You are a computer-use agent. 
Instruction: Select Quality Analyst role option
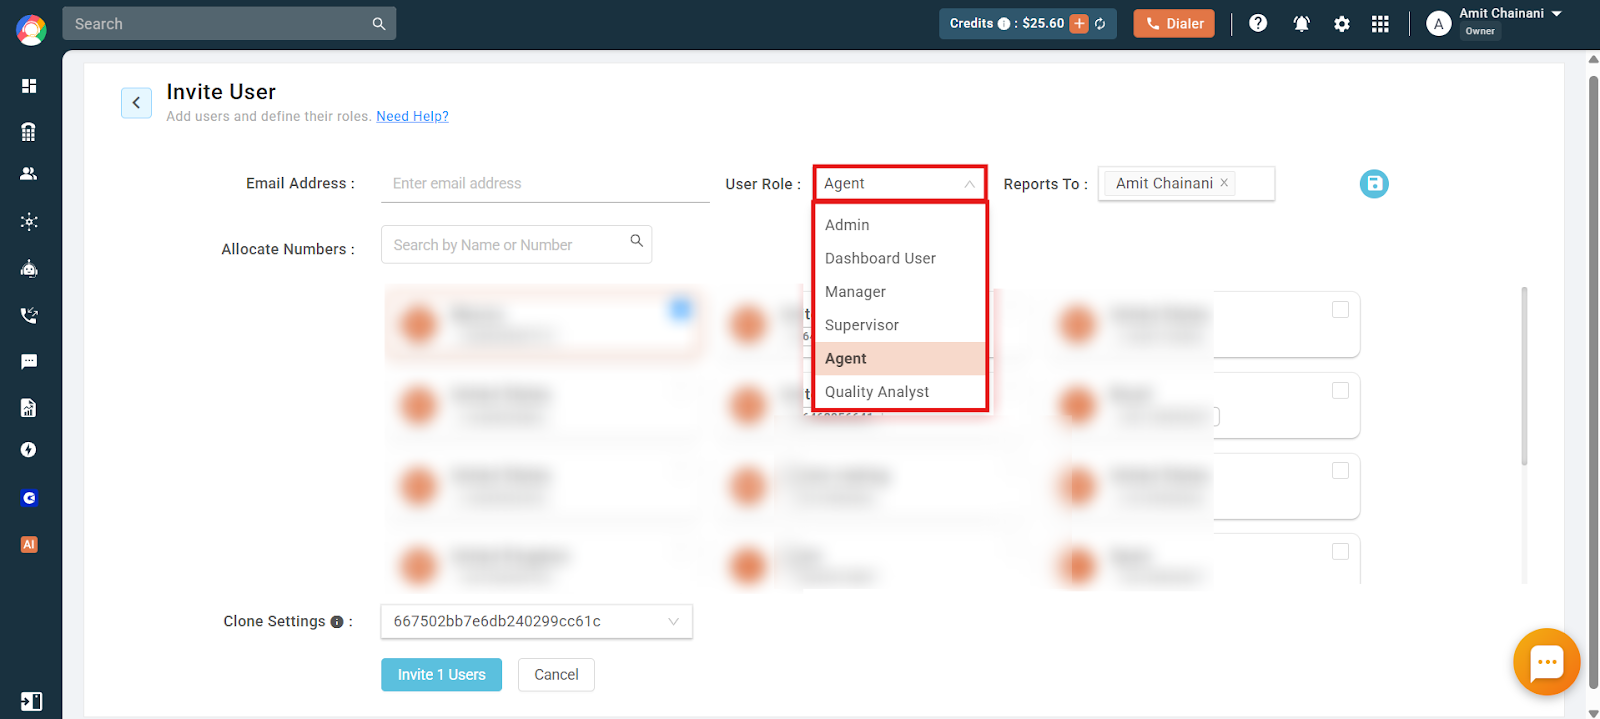900,392
